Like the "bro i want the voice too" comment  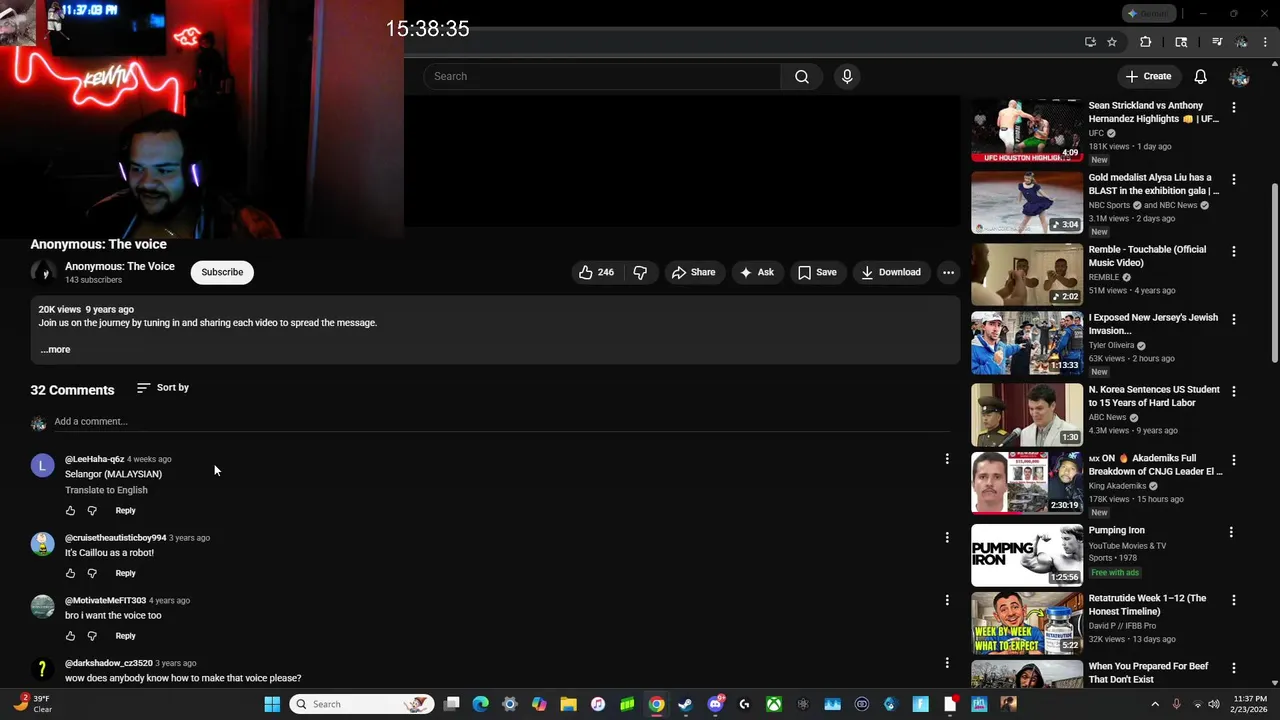pos(70,636)
